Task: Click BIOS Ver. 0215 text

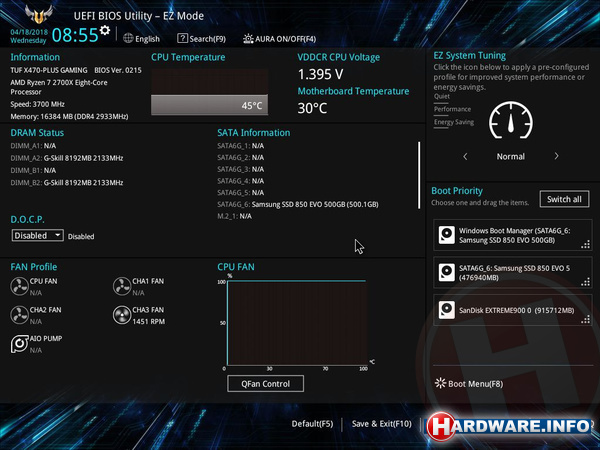Action: tap(118, 70)
